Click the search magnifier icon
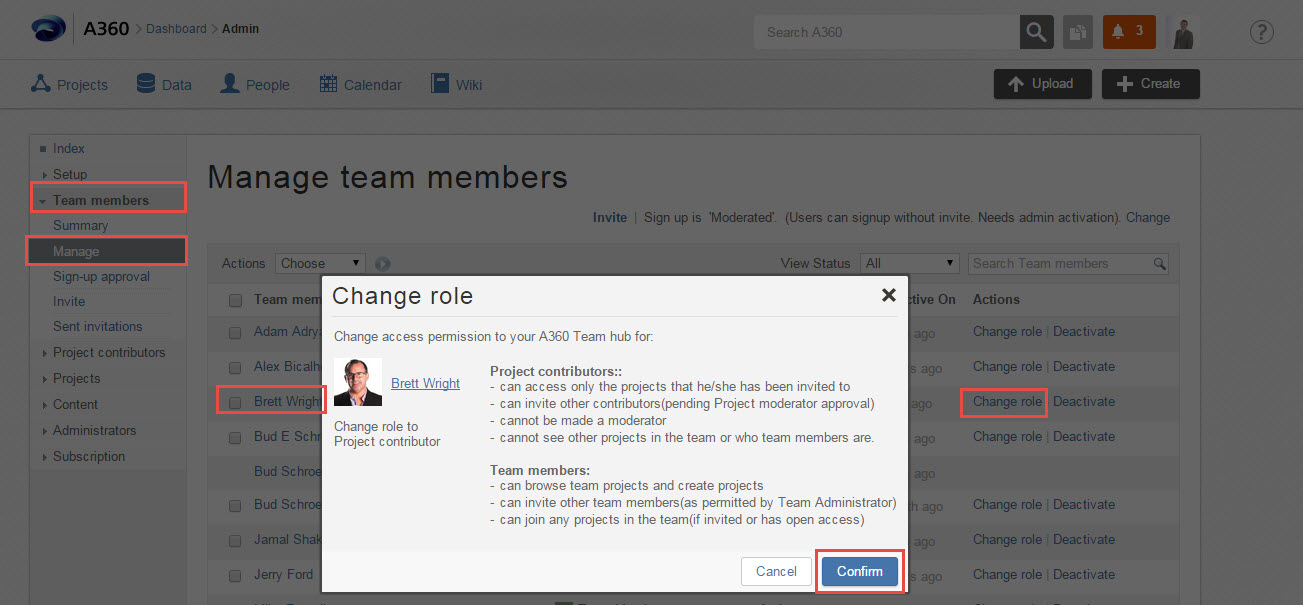1303x605 pixels. [1036, 31]
